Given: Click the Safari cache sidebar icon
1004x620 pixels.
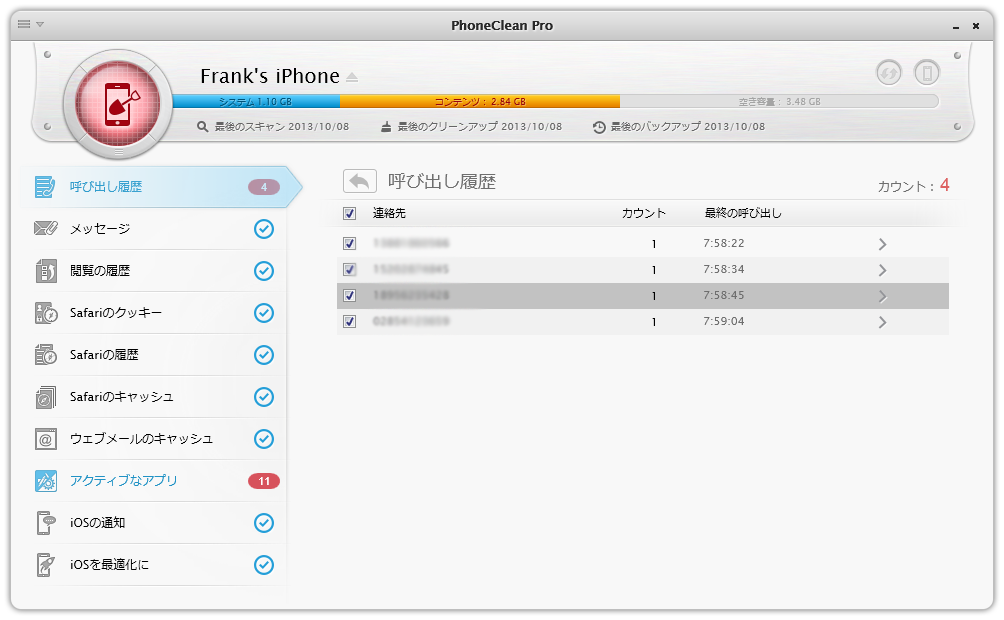Looking at the screenshot, I should coord(45,397).
